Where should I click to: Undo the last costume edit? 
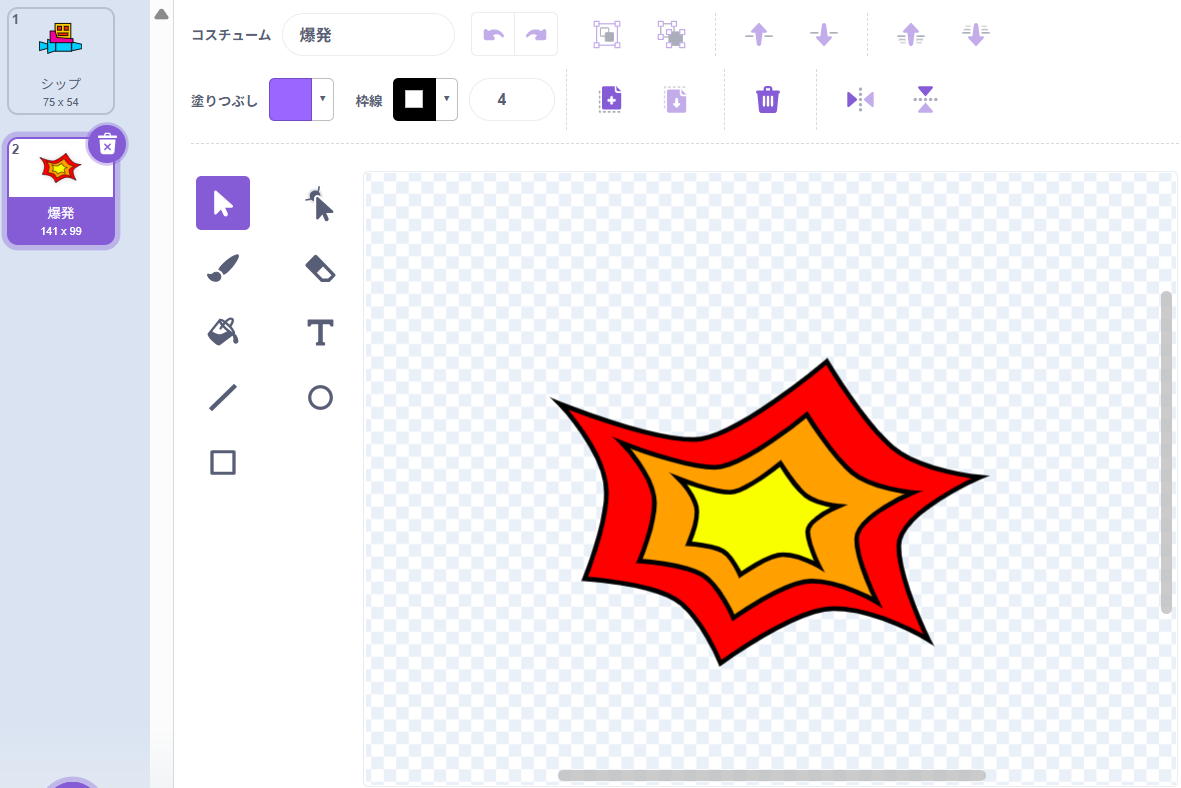pos(493,35)
